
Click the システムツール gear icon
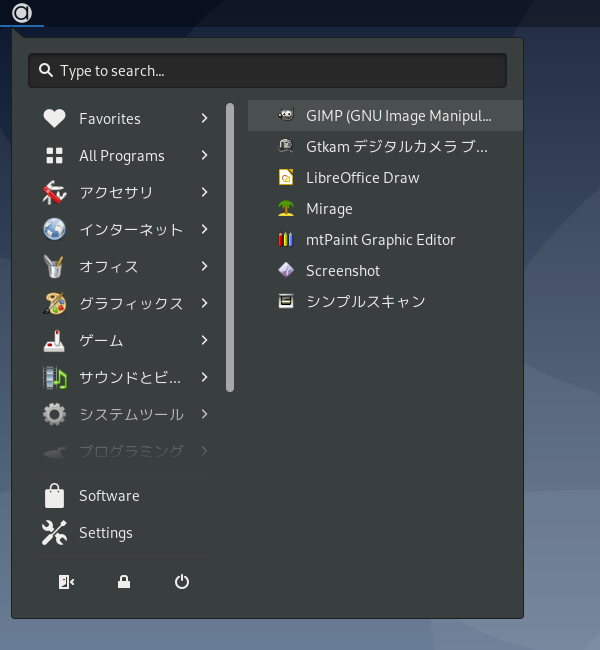coord(54,414)
